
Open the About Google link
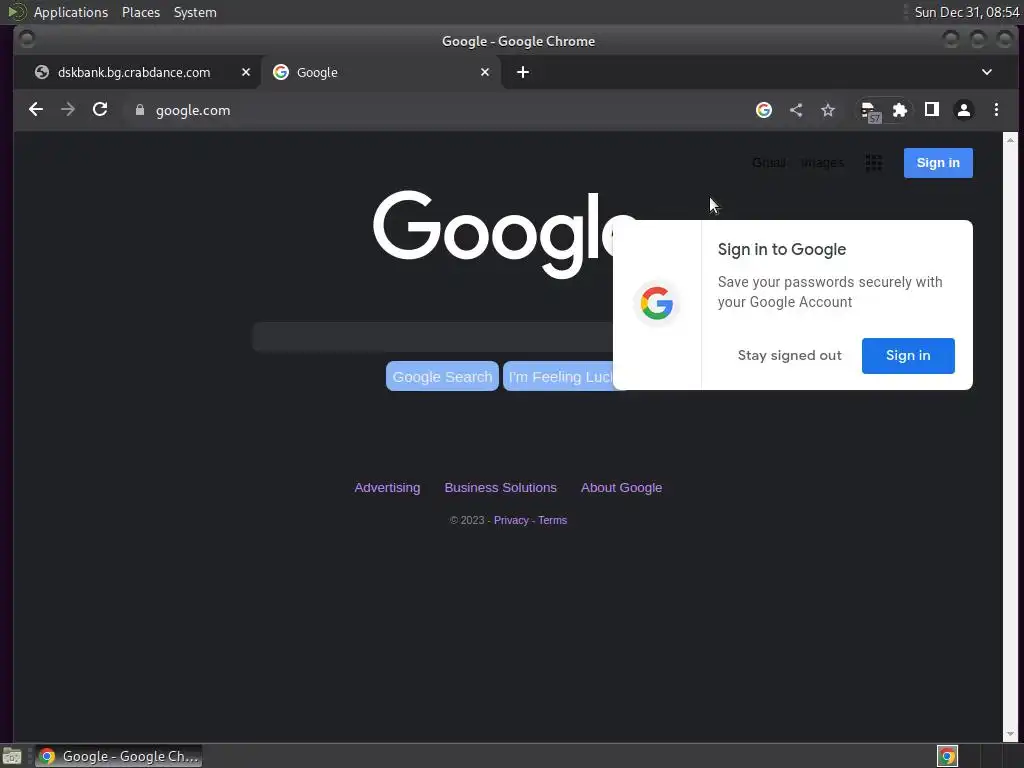(622, 488)
